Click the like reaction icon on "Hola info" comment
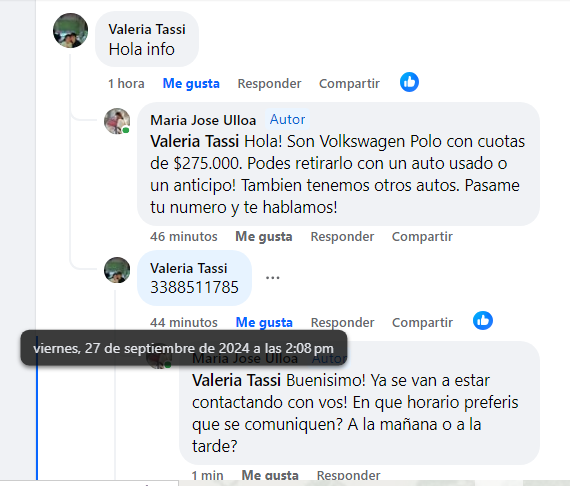Viewport: 570px width, 486px height. (409, 82)
